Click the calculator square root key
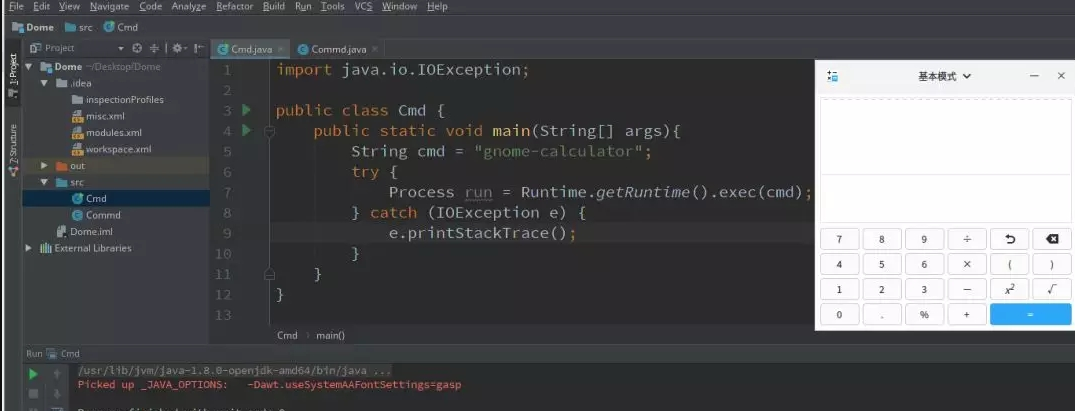1075x411 pixels. pyautogui.click(x=1052, y=290)
